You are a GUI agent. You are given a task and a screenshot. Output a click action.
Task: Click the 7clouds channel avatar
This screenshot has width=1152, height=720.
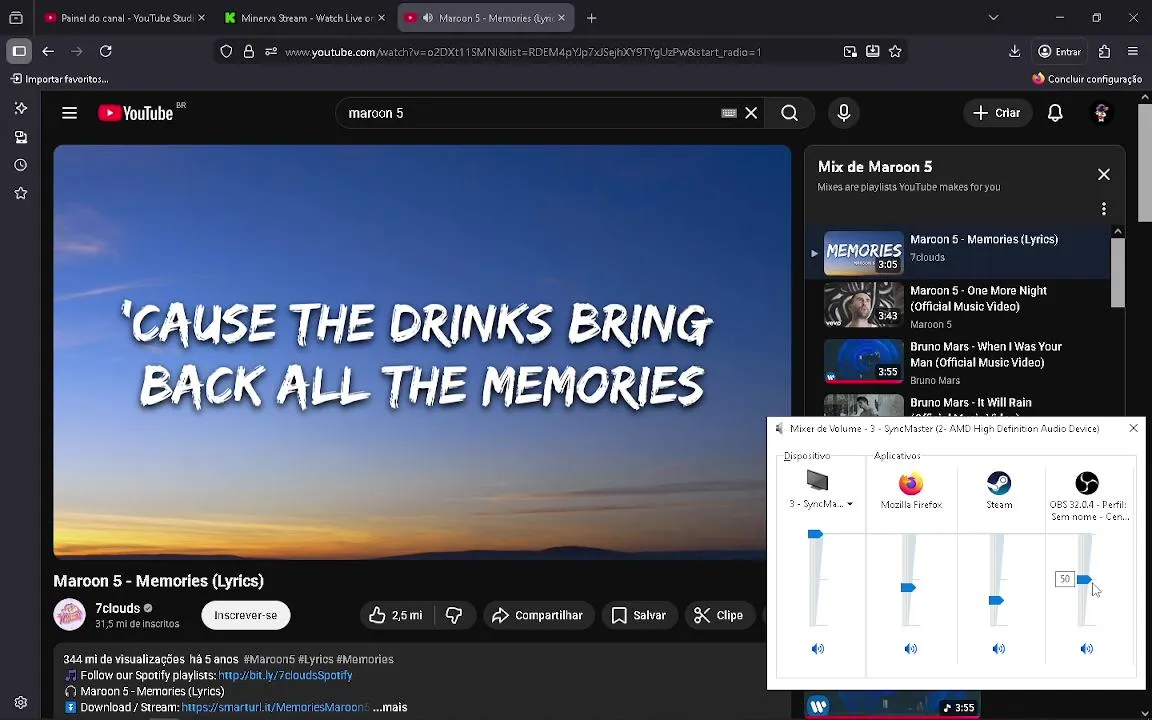[70, 615]
